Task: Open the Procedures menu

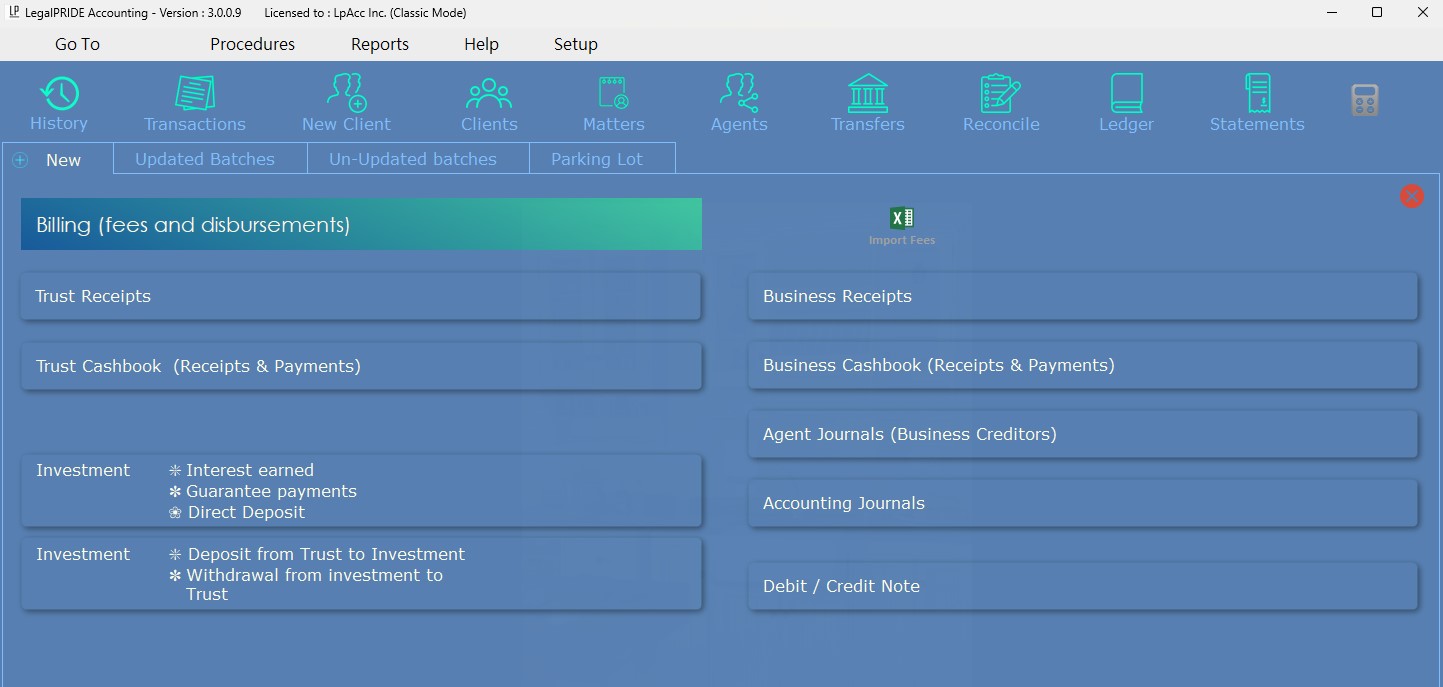Action: 252,44
